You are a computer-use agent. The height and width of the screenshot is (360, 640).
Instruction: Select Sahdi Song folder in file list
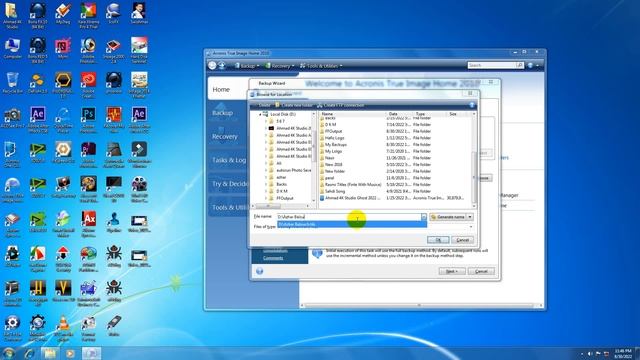[x=335, y=191]
